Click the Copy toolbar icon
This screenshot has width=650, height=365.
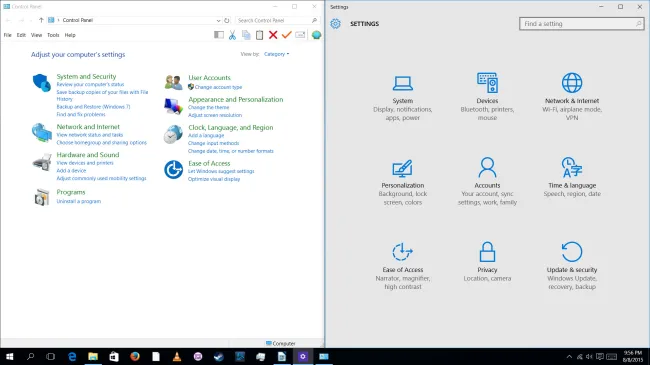click(246, 35)
